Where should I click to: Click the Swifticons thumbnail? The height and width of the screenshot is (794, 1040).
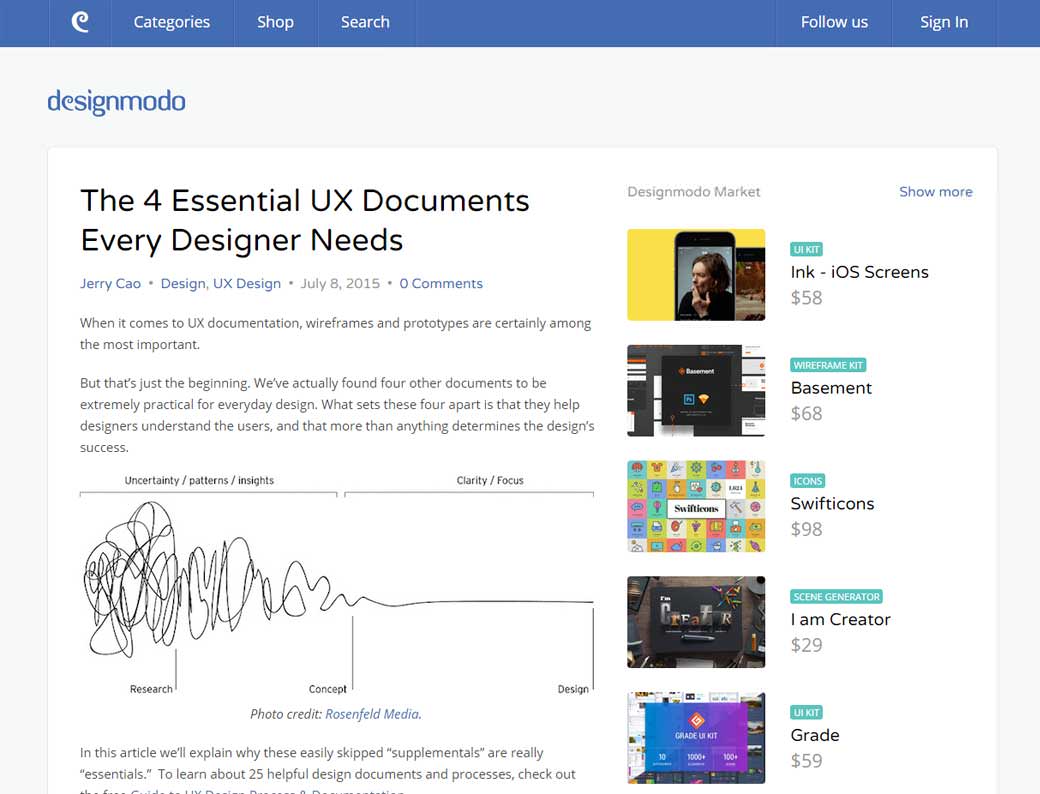(696, 506)
